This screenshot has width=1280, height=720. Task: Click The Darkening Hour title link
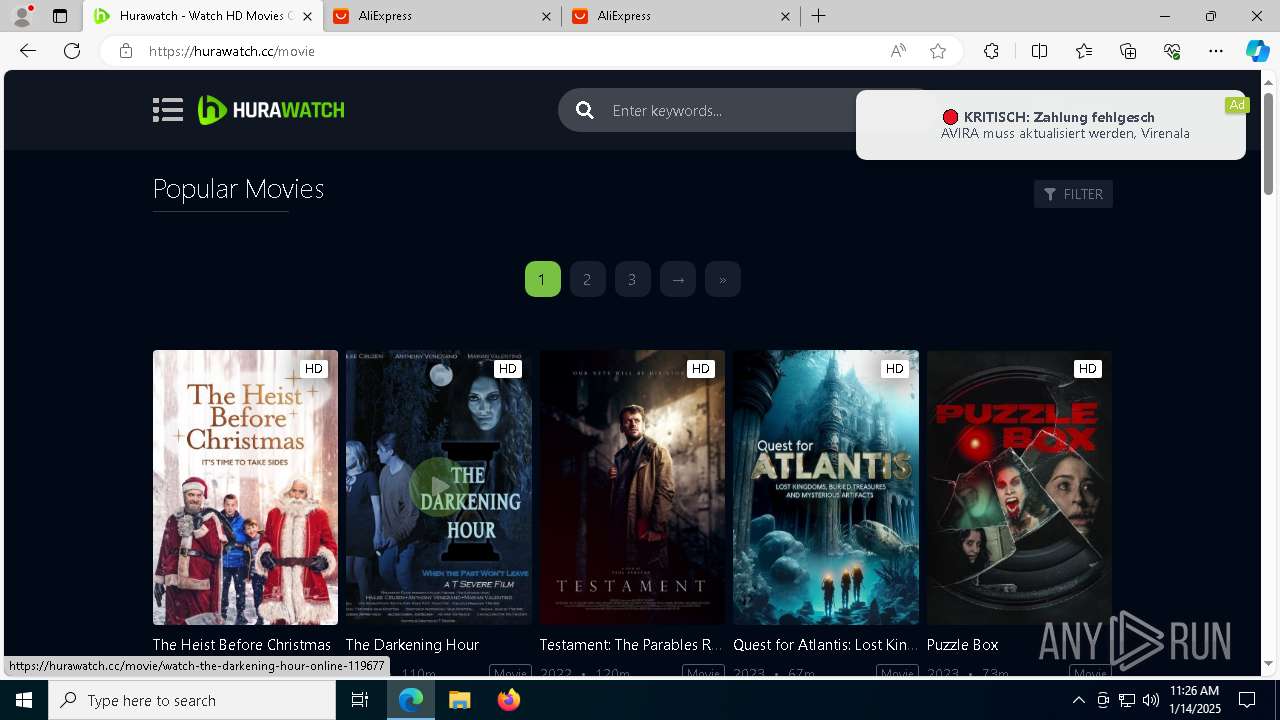[412, 645]
